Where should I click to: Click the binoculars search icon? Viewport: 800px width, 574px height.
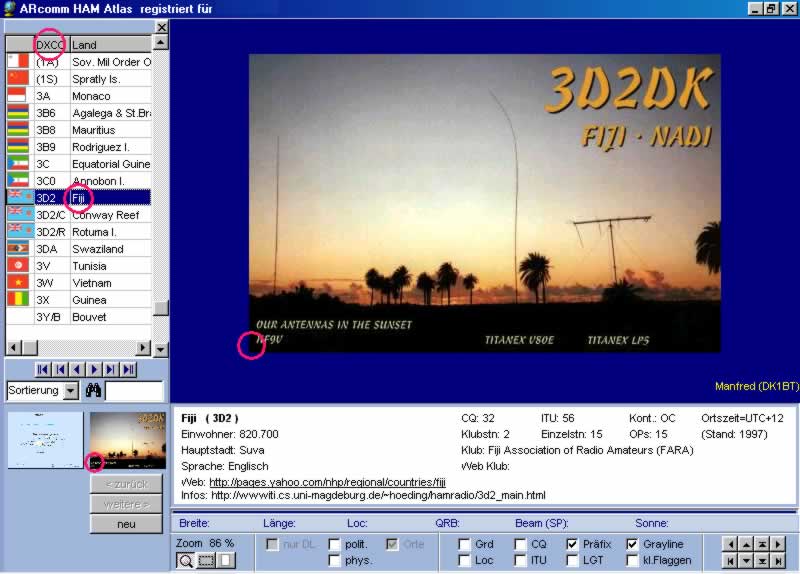tap(93, 391)
